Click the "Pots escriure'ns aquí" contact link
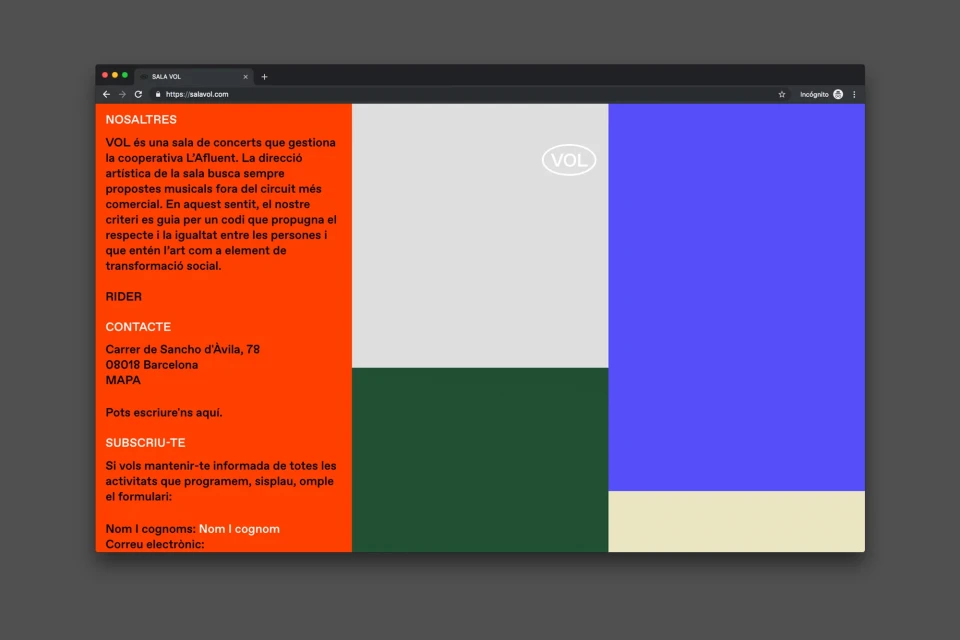This screenshot has height=640, width=960. 163,411
